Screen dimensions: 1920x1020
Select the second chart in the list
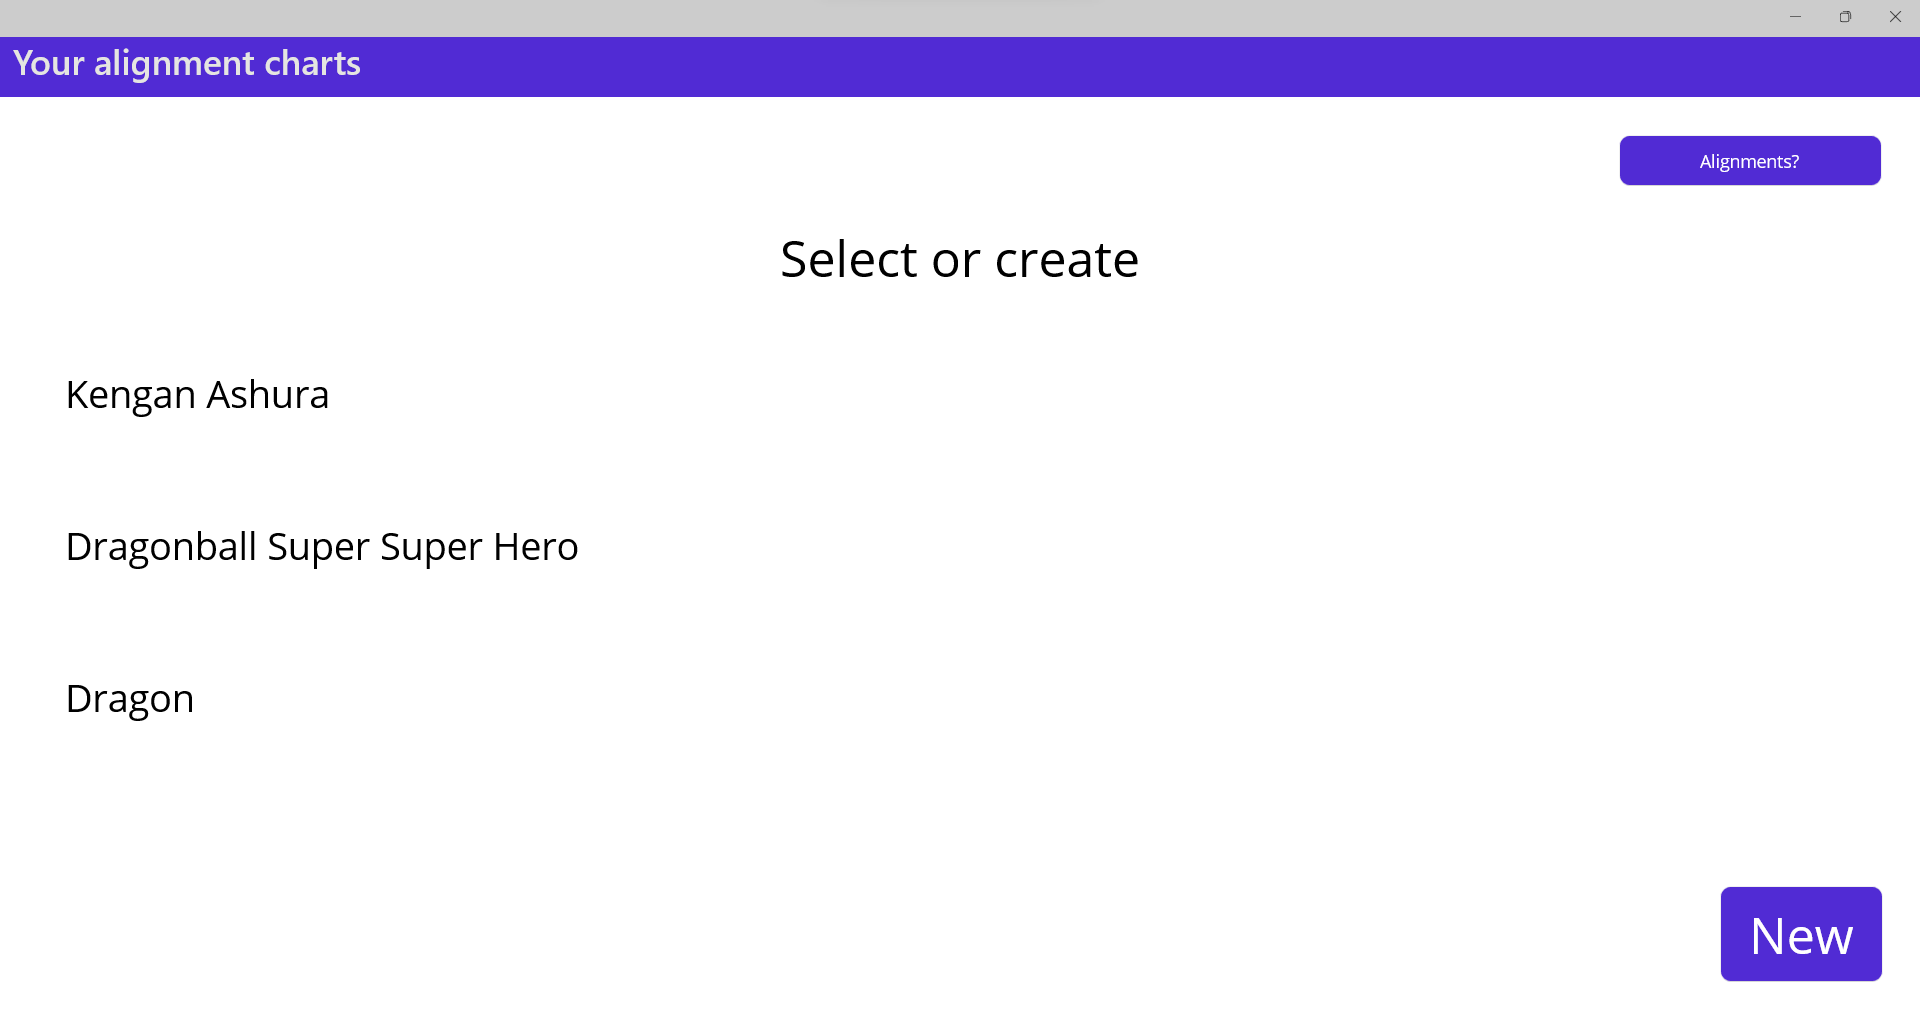click(321, 547)
